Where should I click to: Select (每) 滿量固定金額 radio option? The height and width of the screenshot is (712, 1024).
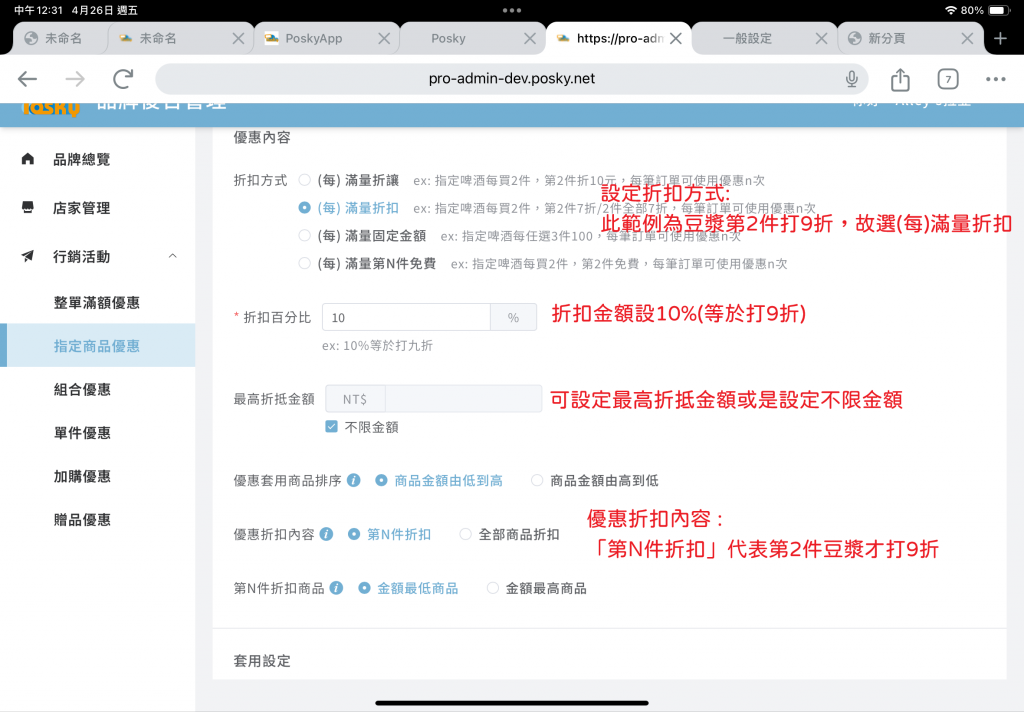click(x=304, y=235)
